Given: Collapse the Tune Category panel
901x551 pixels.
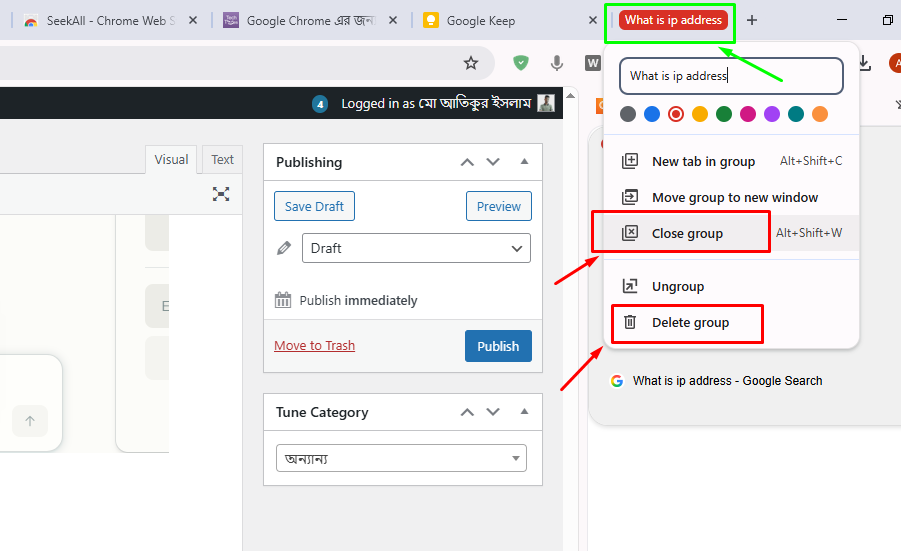Looking at the screenshot, I should [x=524, y=412].
